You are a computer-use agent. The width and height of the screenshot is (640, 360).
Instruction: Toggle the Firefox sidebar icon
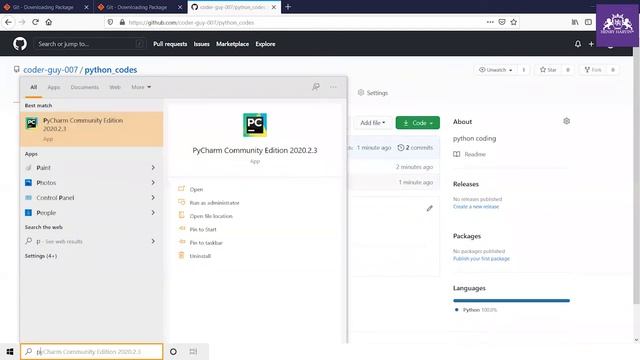tap(588, 22)
